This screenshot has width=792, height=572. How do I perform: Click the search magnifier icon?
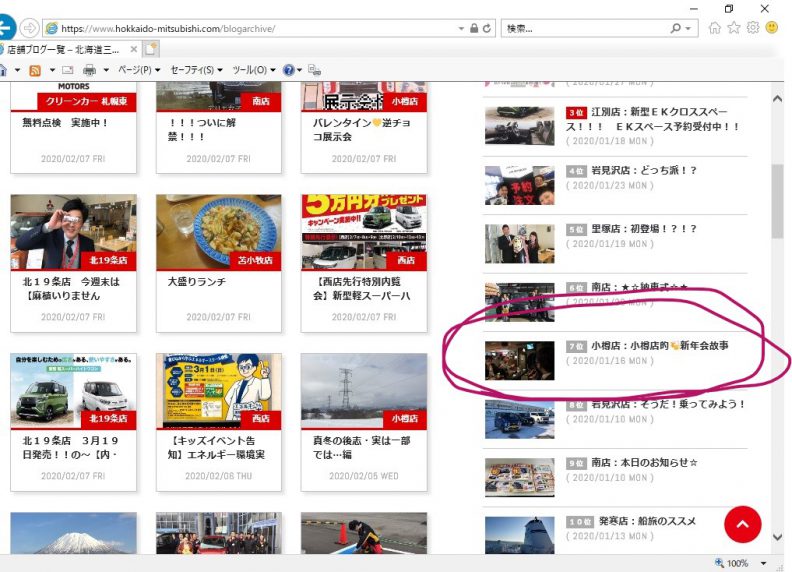click(675, 28)
